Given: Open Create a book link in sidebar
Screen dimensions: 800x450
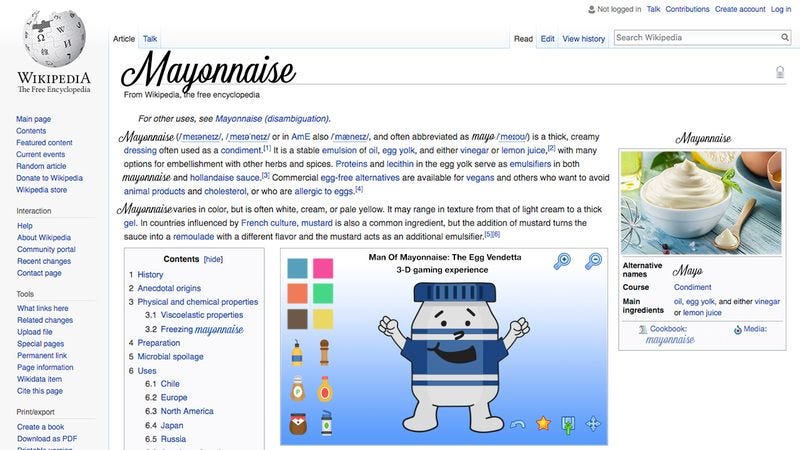Looking at the screenshot, I should pyautogui.click(x=40, y=427).
